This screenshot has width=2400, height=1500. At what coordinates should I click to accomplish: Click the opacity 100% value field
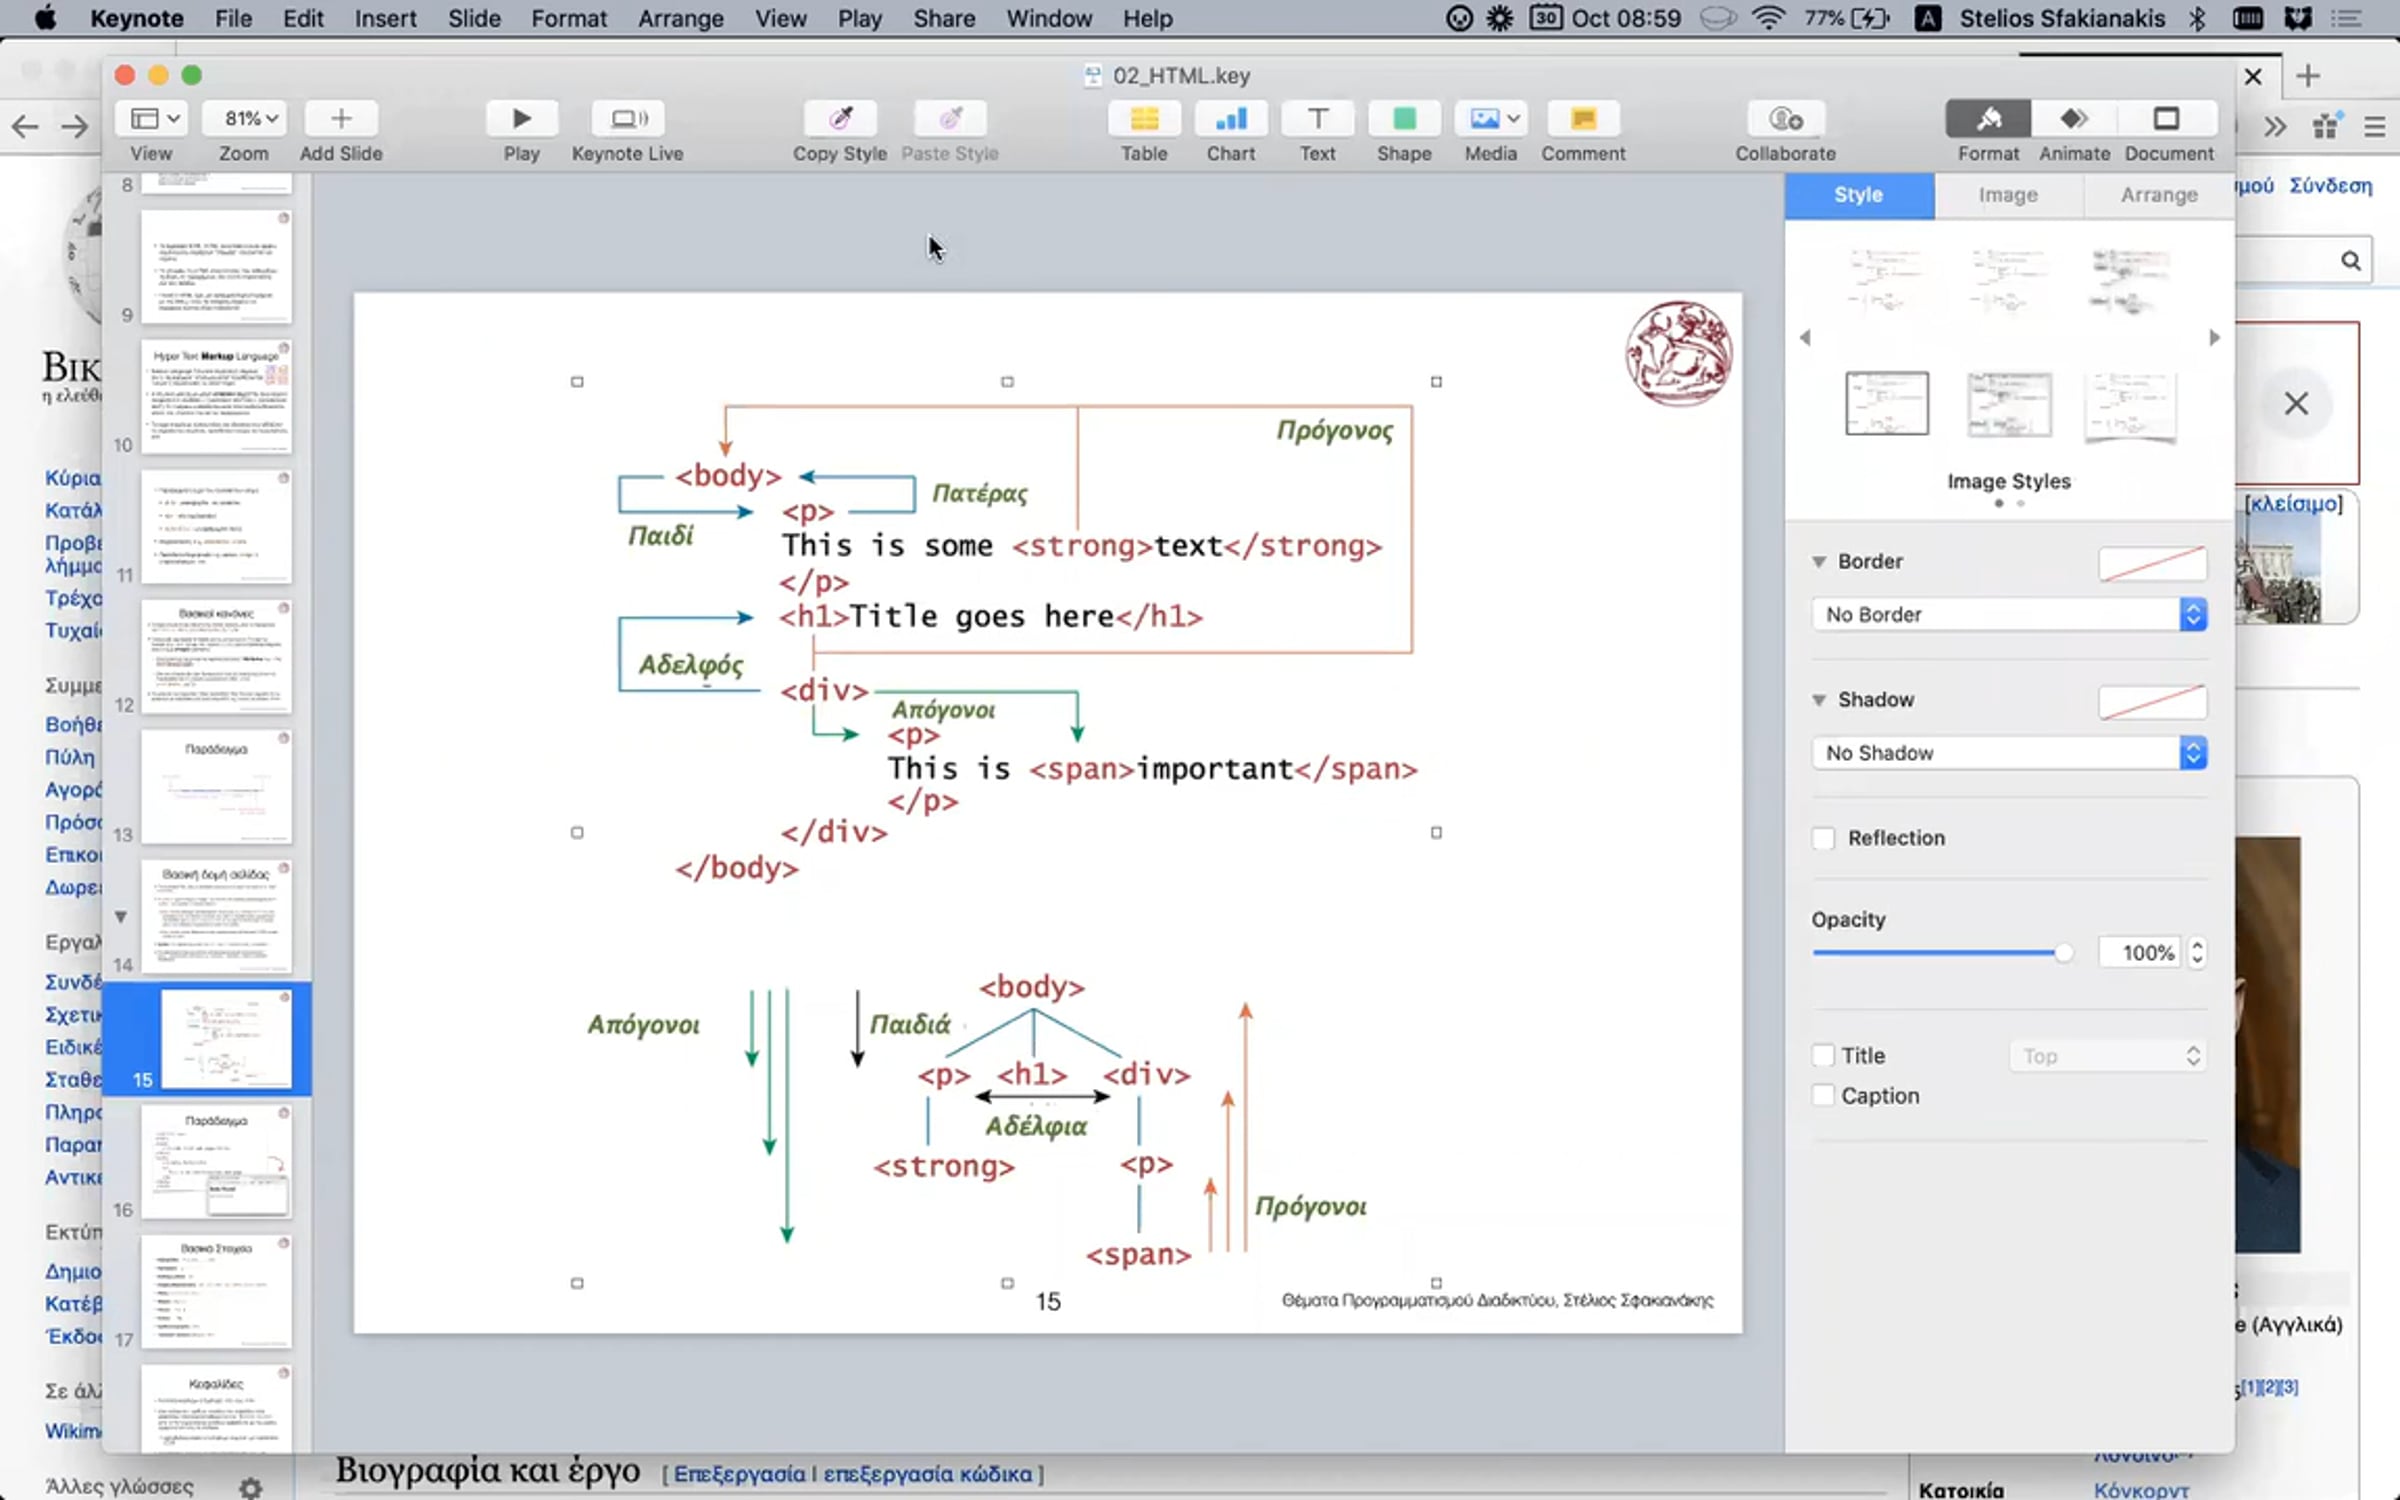(2140, 953)
